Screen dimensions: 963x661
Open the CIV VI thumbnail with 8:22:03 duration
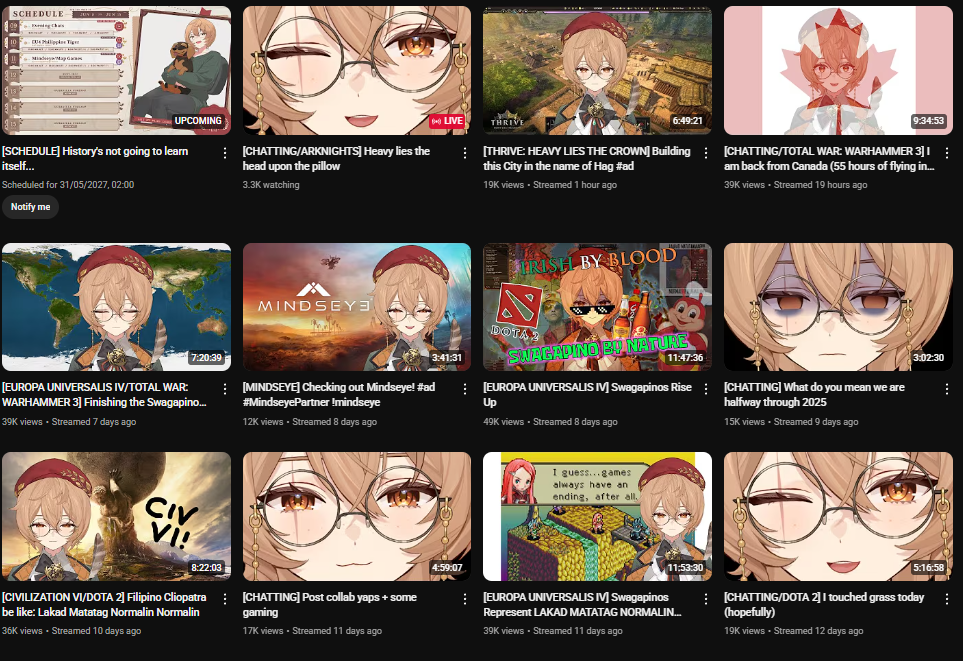pos(117,517)
